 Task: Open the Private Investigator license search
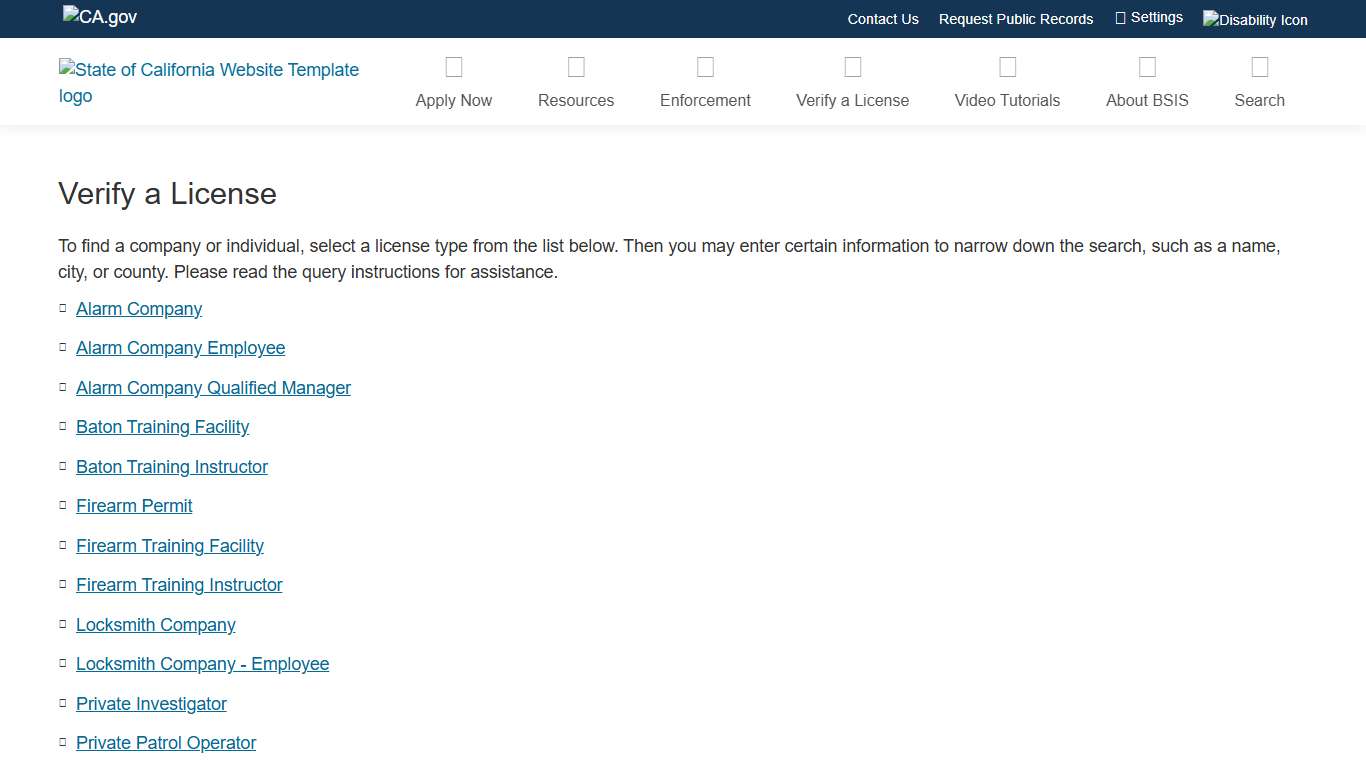[x=151, y=704]
